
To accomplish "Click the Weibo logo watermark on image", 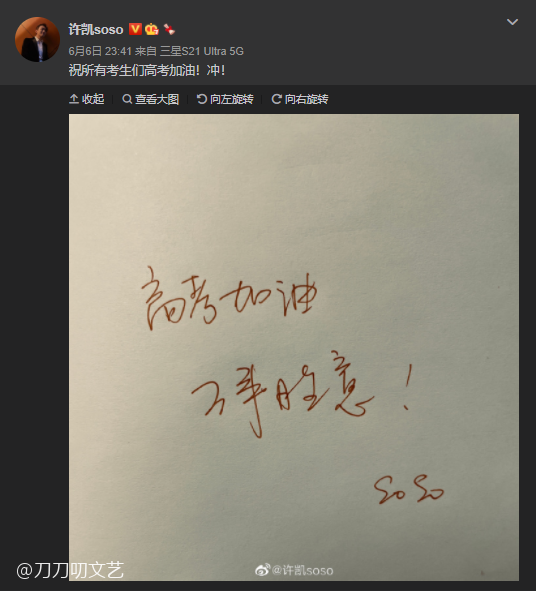I will 262,570.
